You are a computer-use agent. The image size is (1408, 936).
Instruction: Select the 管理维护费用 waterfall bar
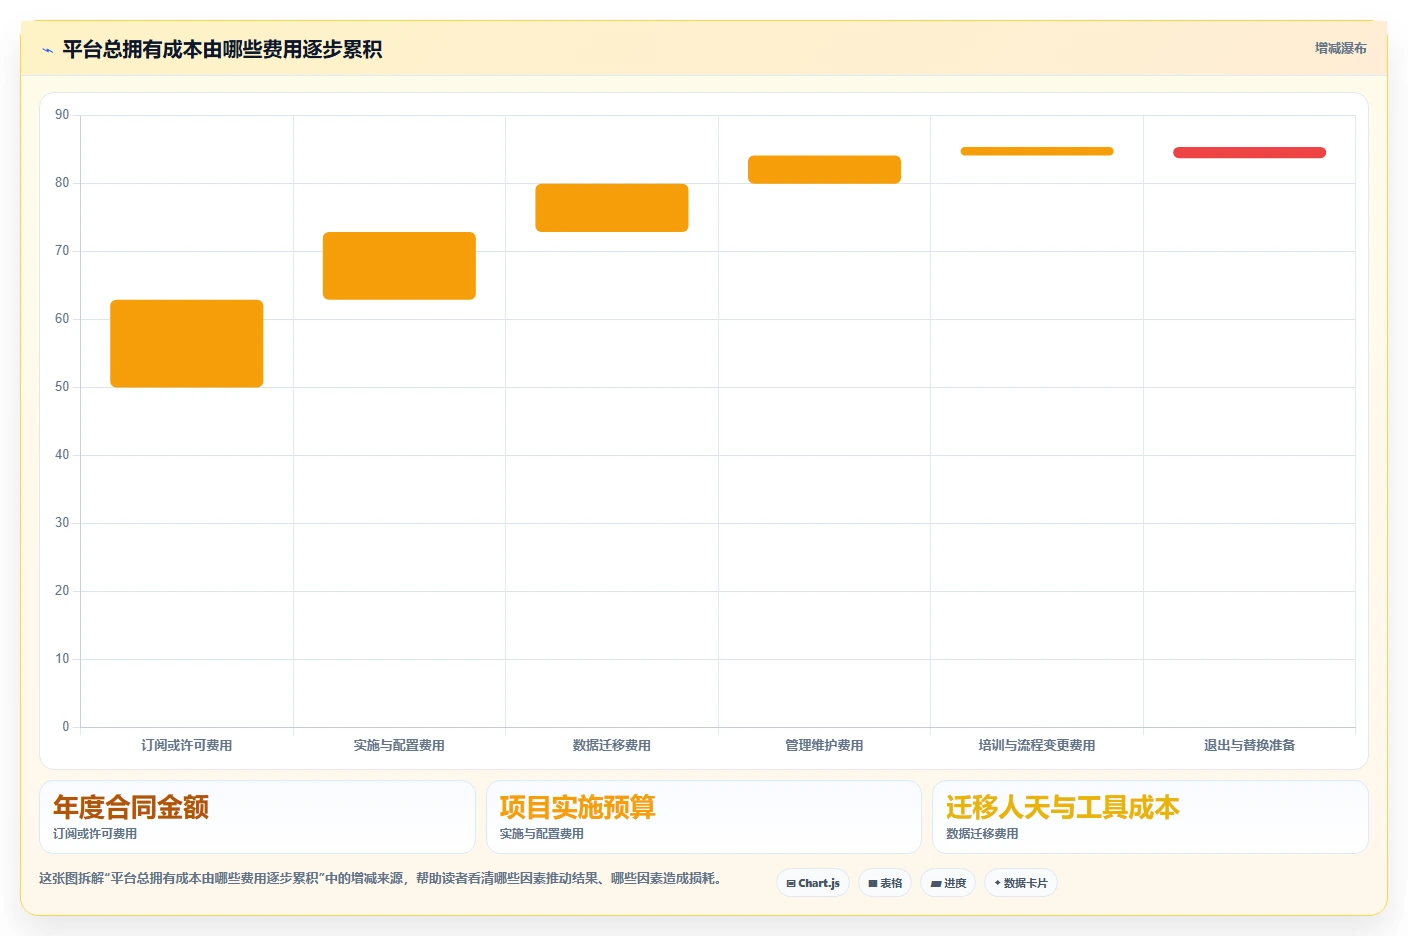point(824,169)
